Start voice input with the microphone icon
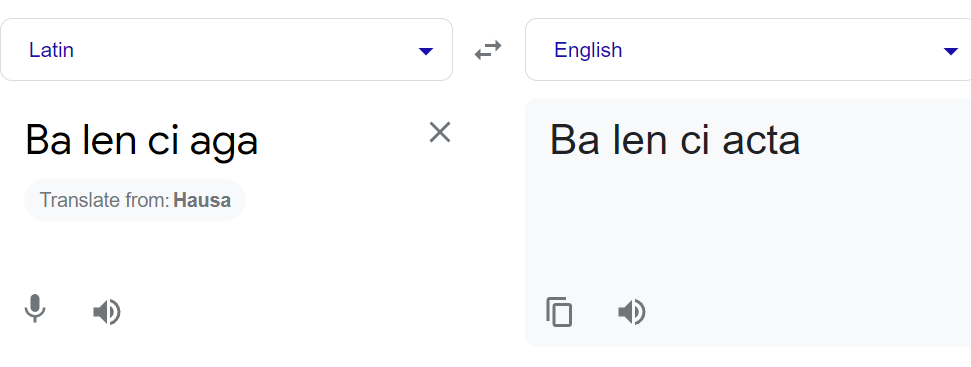 point(35,309)
